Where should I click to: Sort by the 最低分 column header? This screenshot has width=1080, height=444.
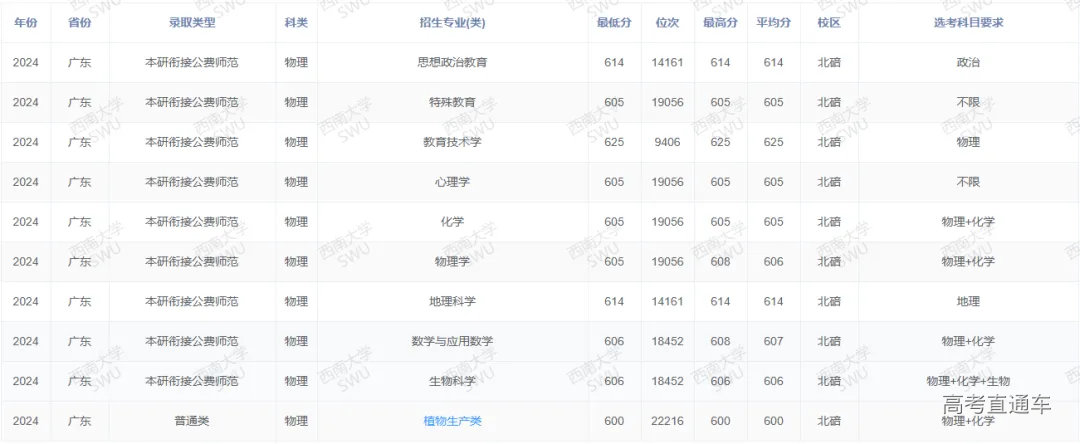pyautogui.click(x=613, y=22)
